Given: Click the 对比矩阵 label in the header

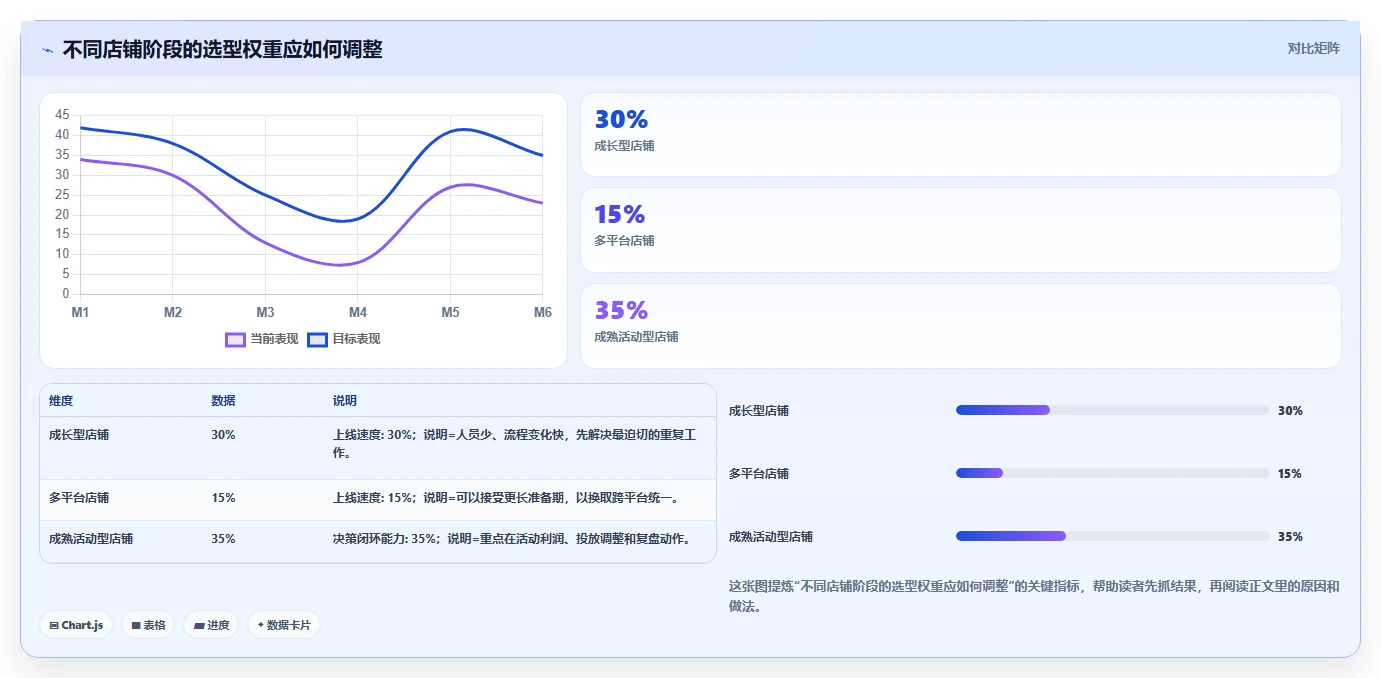Looking at the screenshot, I should click(x=1313, y=48).
